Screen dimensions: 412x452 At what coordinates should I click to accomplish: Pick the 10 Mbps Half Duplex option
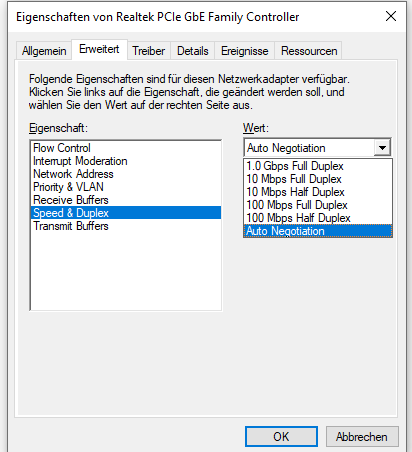pyautogui.click(x=318, y=192)
